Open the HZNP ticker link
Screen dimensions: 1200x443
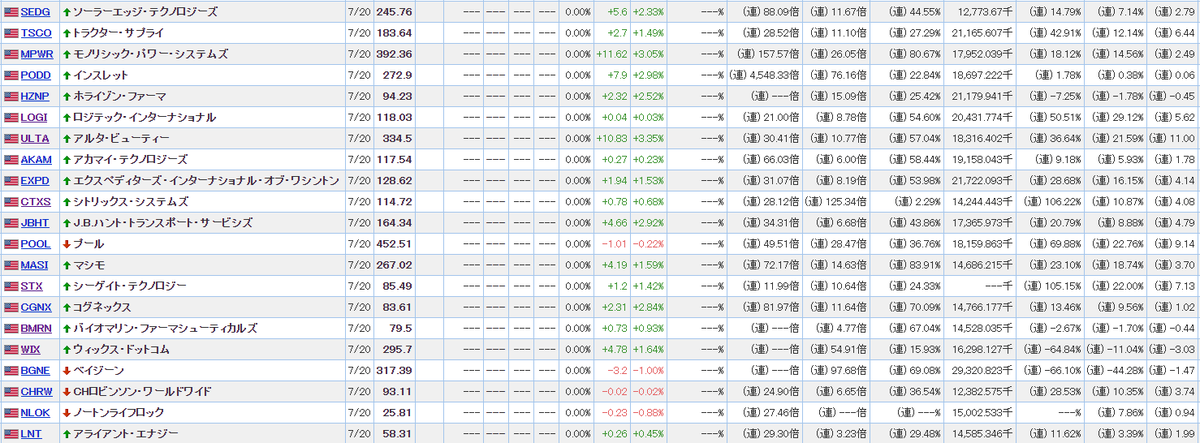pyautogui.click(x=35, y=97)
